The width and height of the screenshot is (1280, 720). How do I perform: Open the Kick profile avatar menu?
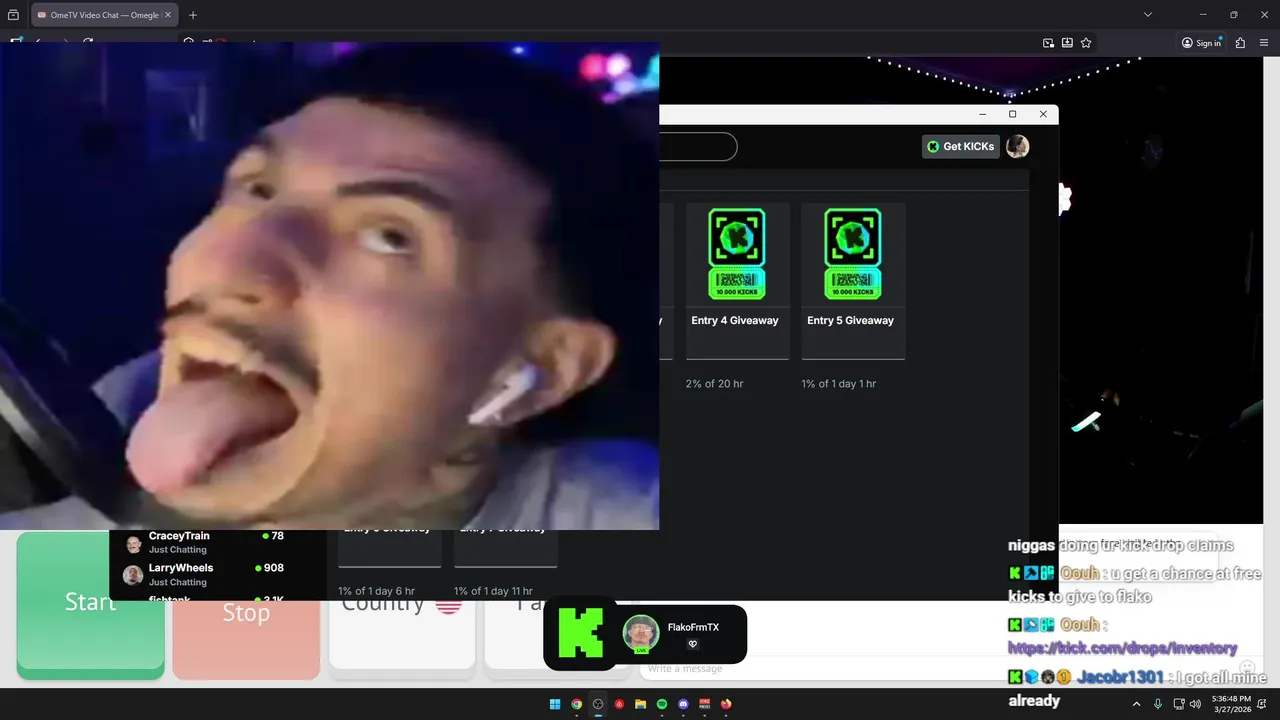click(1017, 146)
